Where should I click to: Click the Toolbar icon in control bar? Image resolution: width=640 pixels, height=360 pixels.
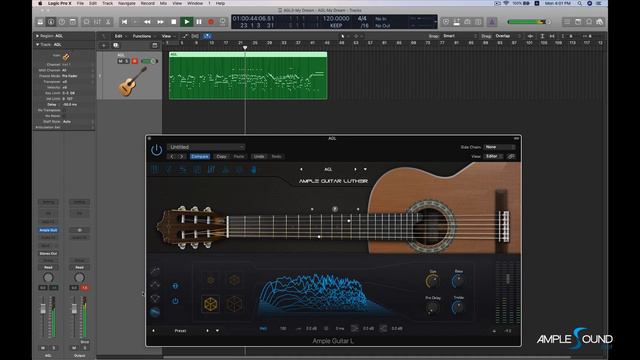coord(72,22)
